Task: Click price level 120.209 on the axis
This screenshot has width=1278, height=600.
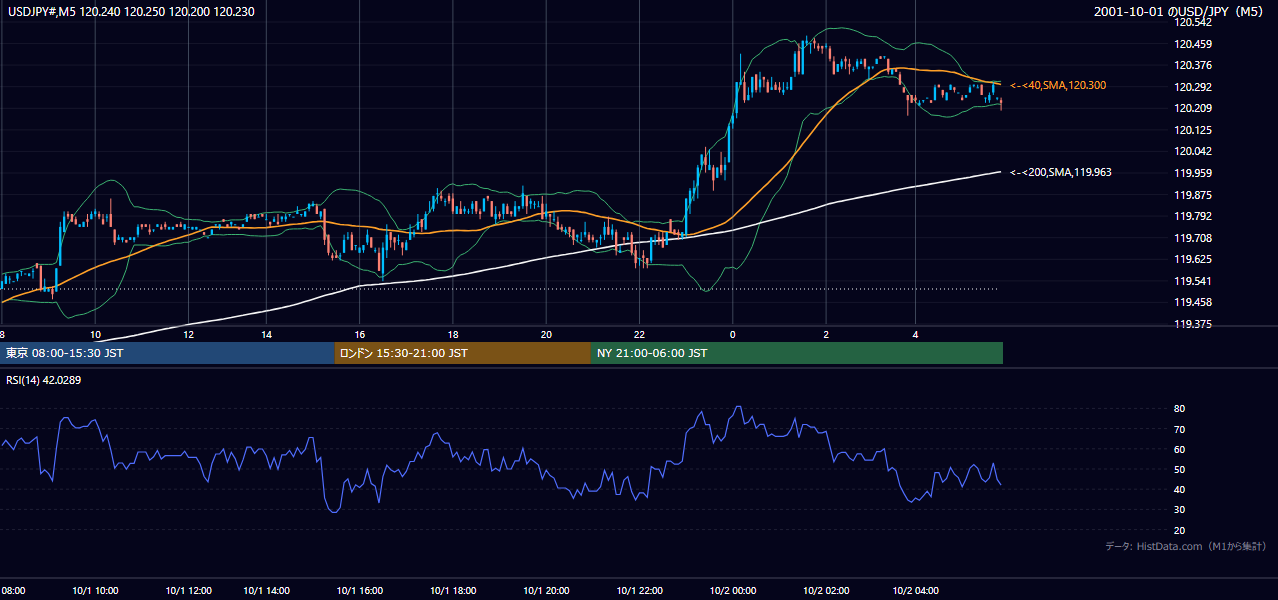Action: 1192,108
